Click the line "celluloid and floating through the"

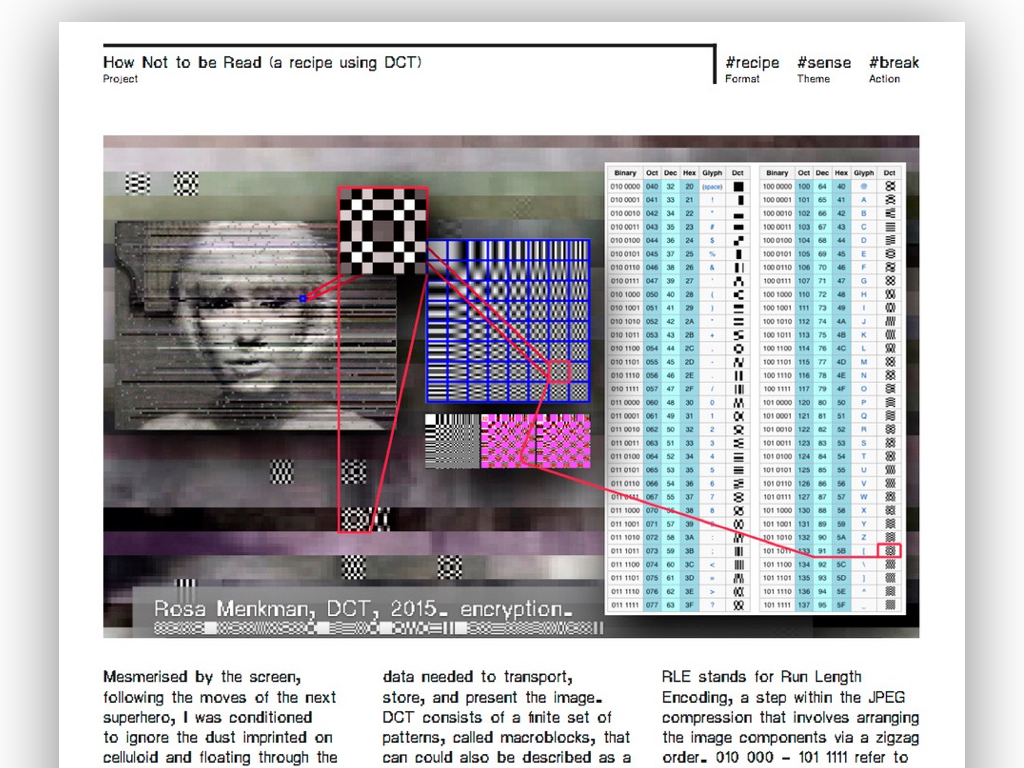pyautogui.click(x=220, y=758)
